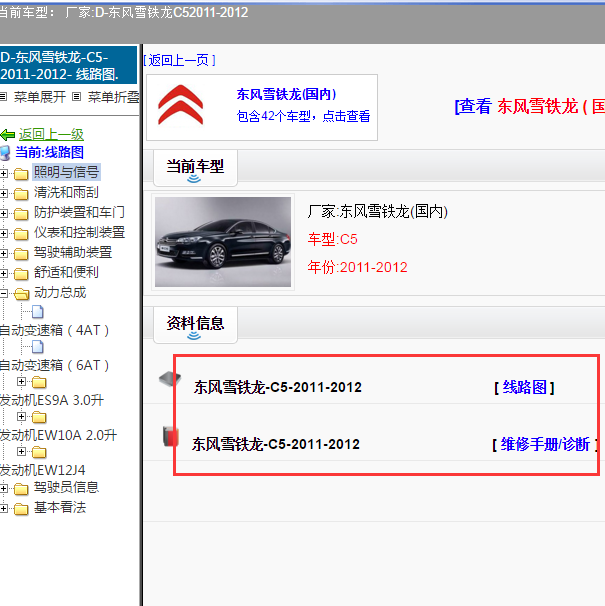Click 返回上一级 link in sidebar
Image resolution: width=605 pixels, height=606 pixels.
(x=51, y=134)
